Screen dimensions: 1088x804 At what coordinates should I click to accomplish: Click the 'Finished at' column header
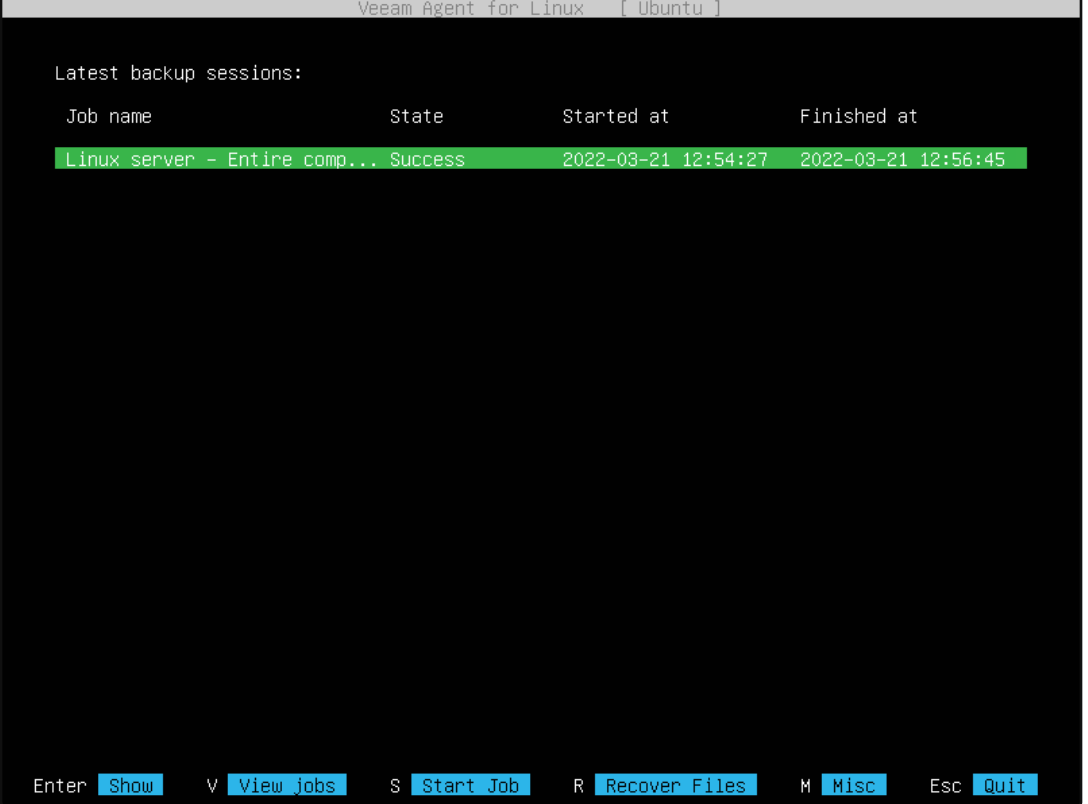pyautogui.click(x=858, y=117)
